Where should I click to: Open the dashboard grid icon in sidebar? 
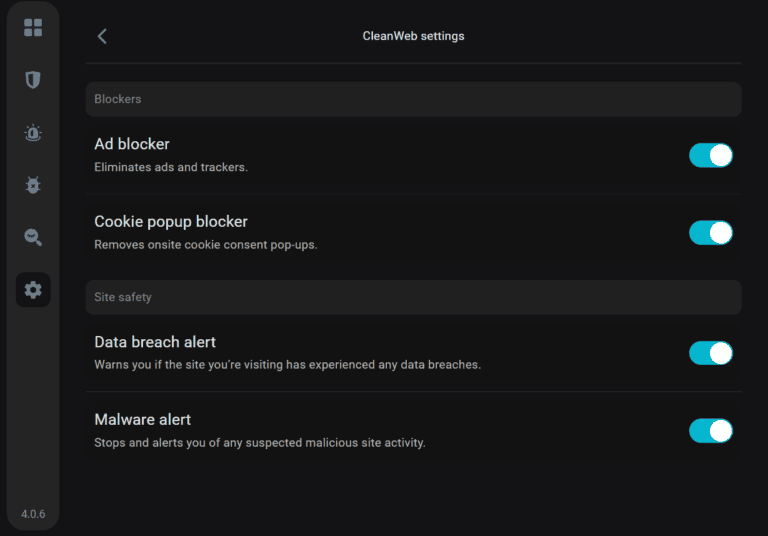click(x=33, y=28)
